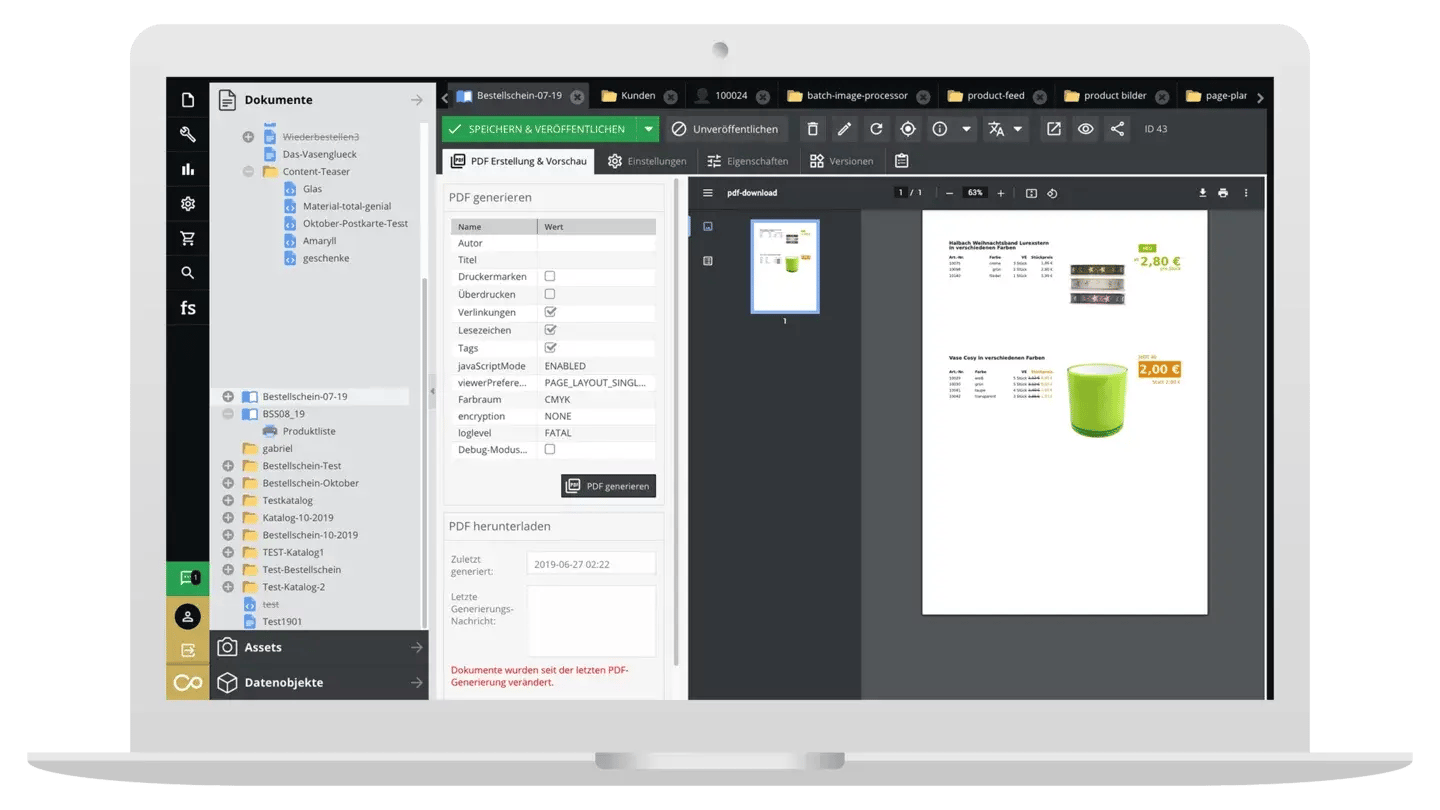Locate document in tree via crosshair icon
Image resolution: width=1440 pixels, height=810 pixels.
907,128
